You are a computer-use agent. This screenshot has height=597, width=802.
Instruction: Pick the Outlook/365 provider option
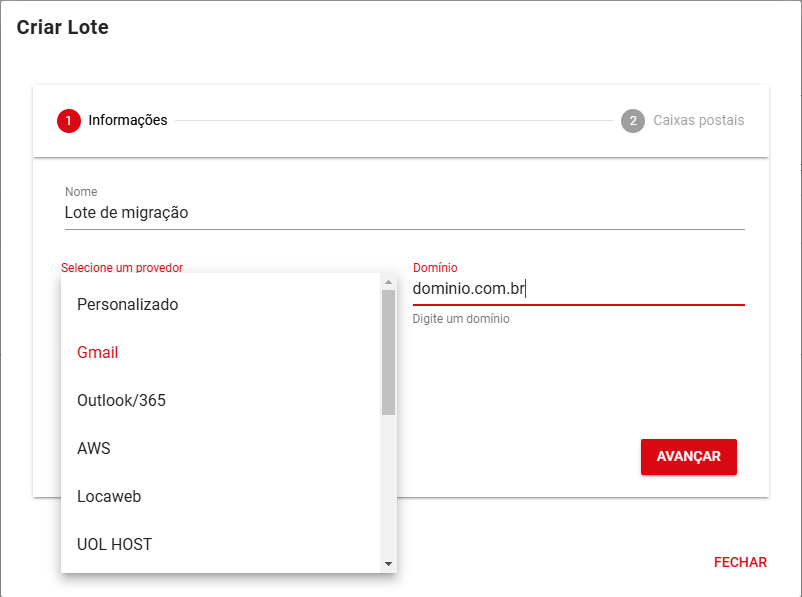click(x=121, y=400)
